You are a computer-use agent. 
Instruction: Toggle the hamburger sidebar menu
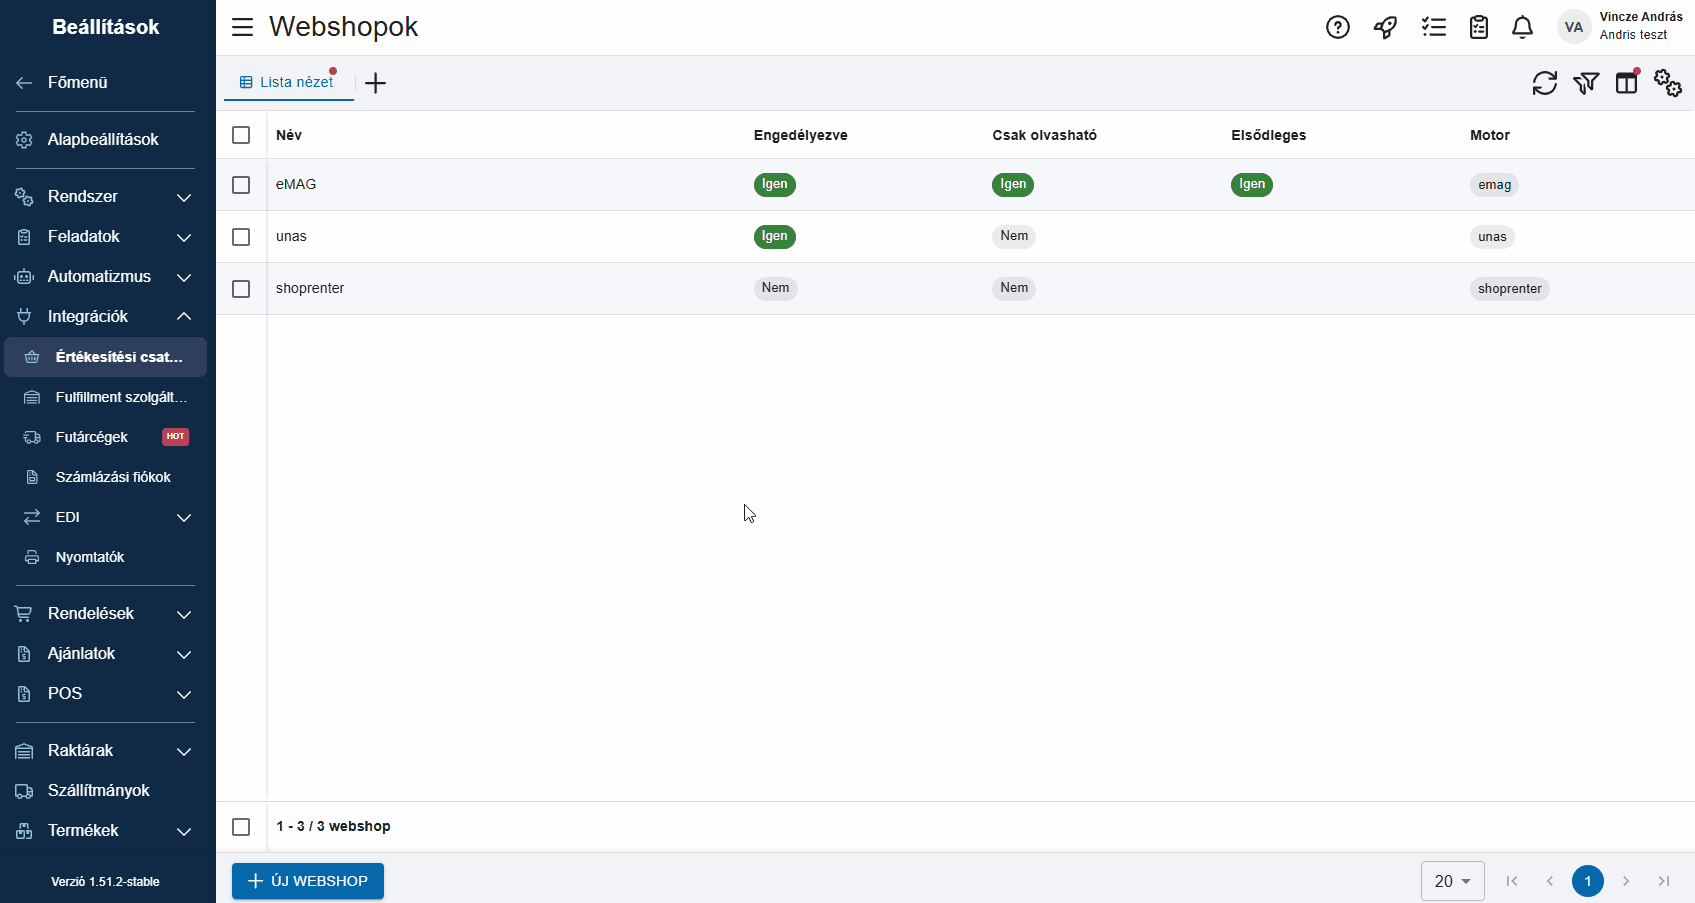(x=242, y=27)
